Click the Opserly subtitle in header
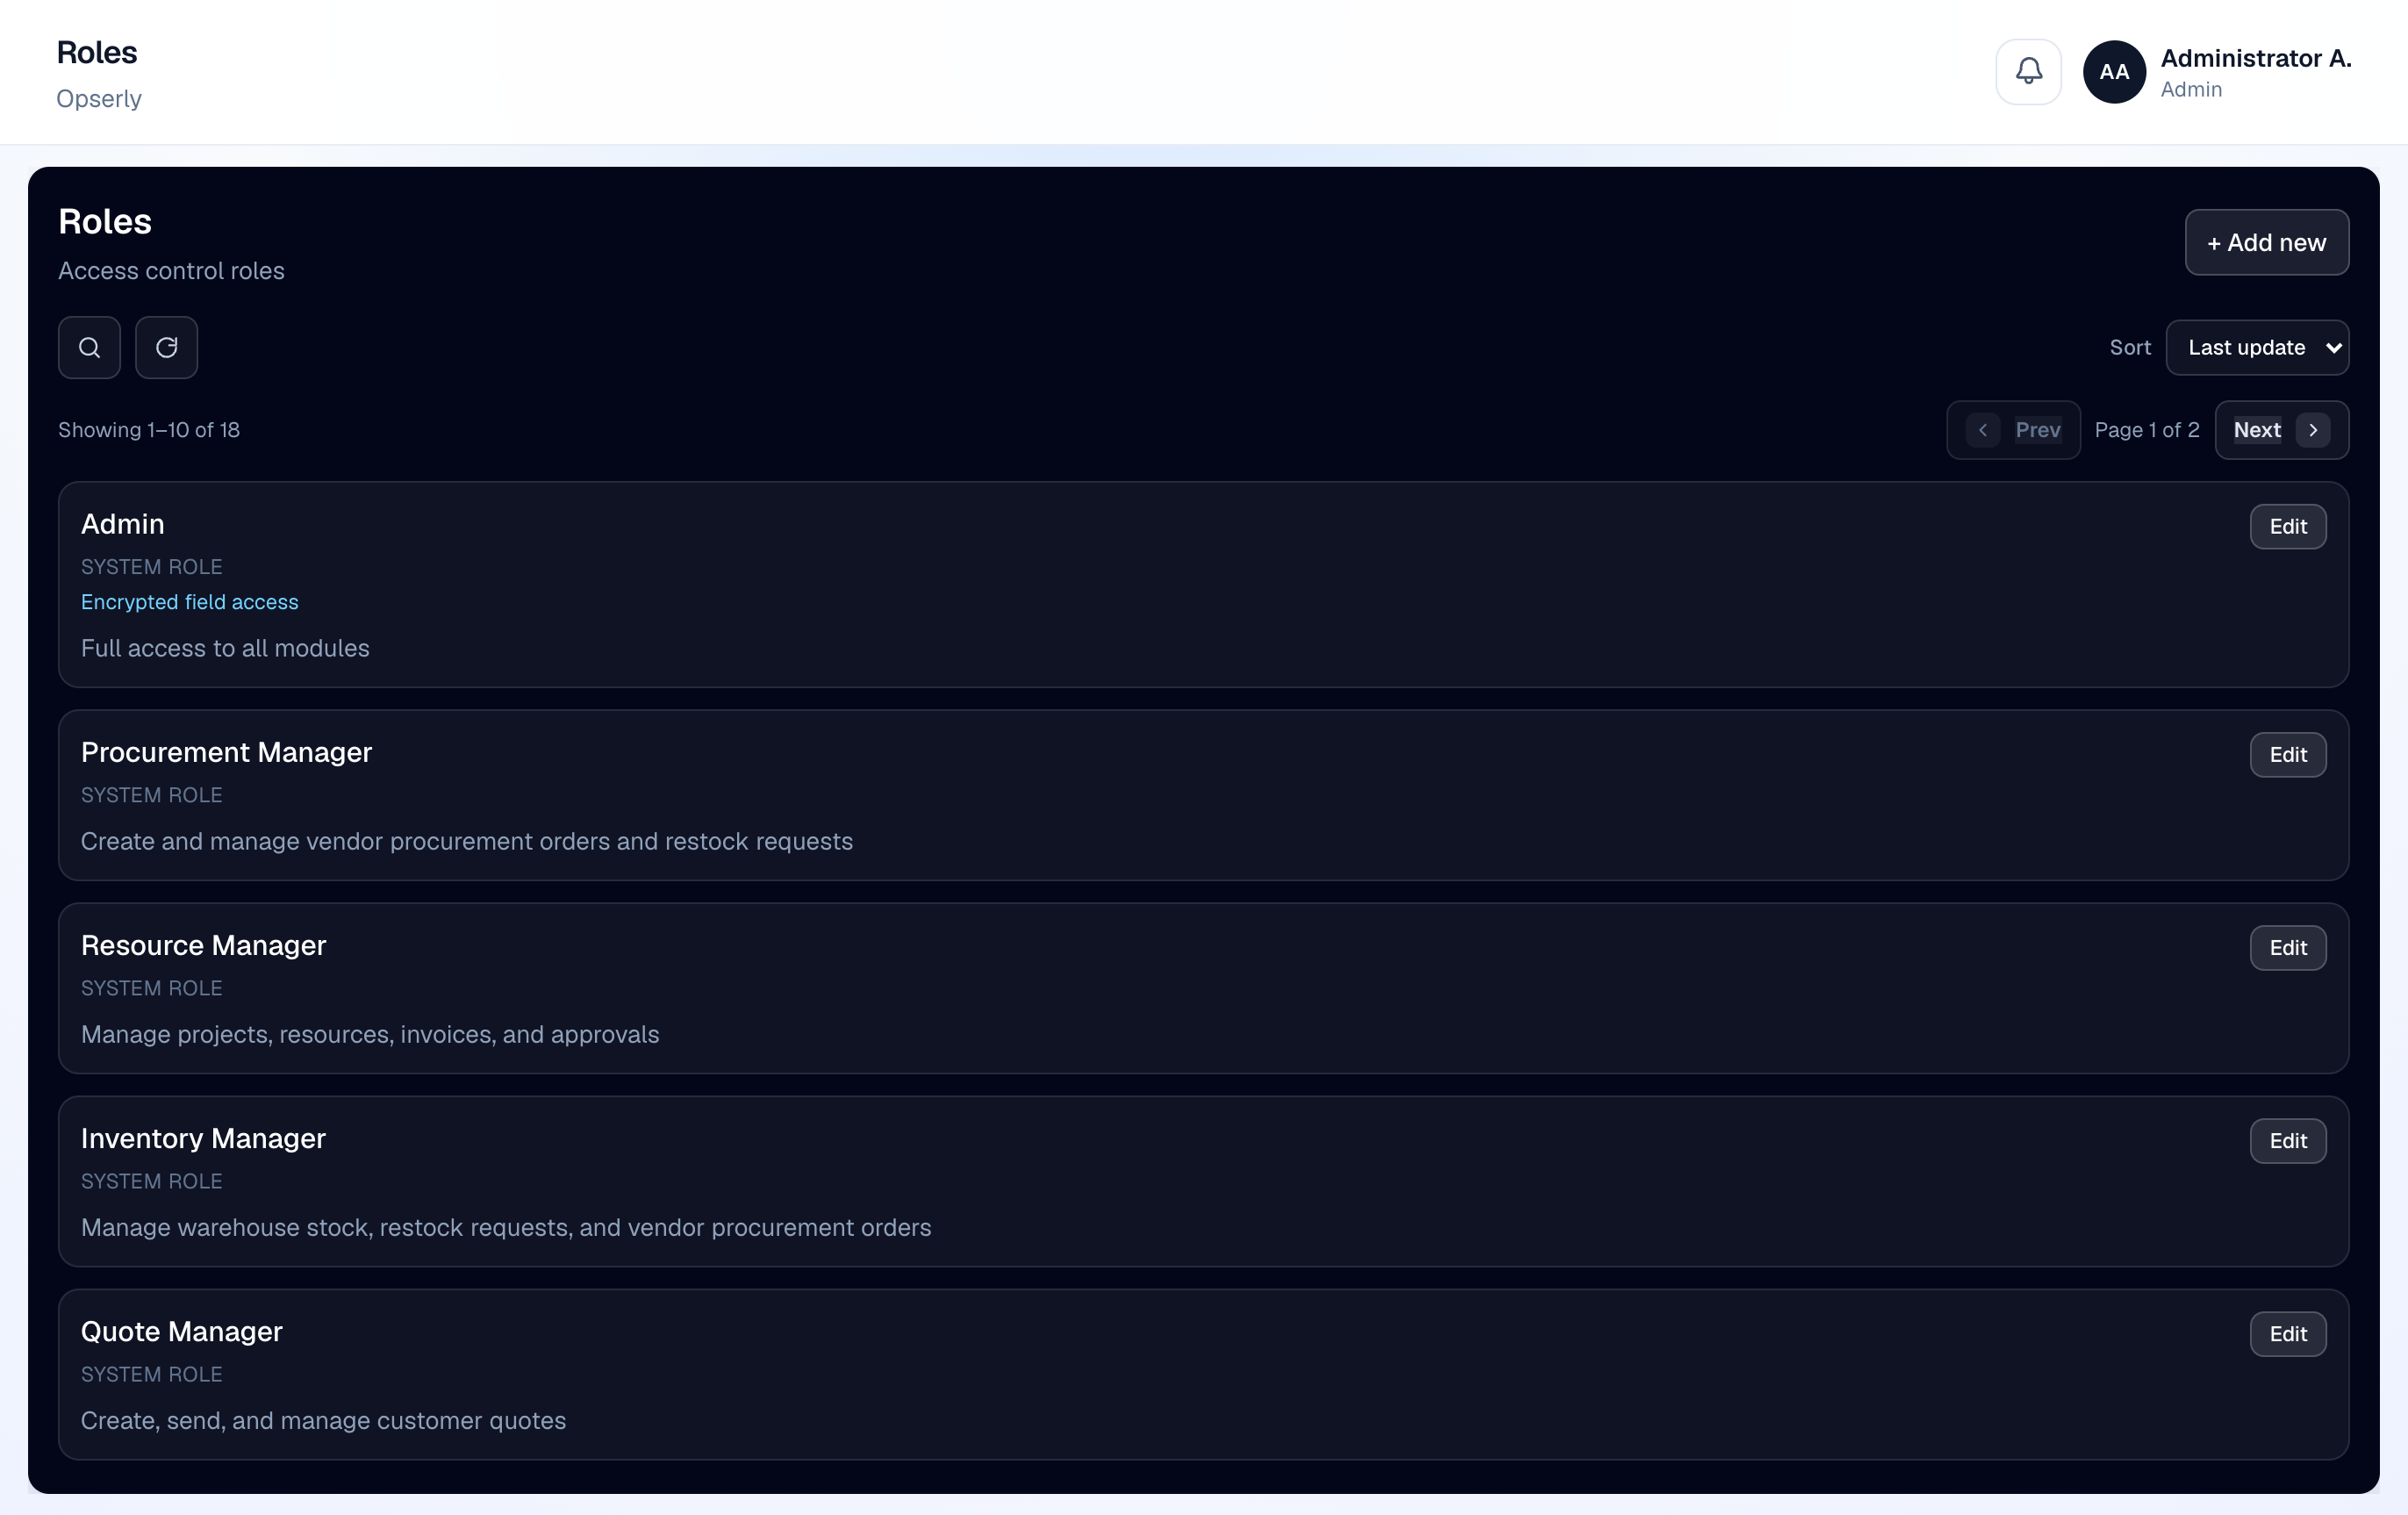 [x=99, y=98]
